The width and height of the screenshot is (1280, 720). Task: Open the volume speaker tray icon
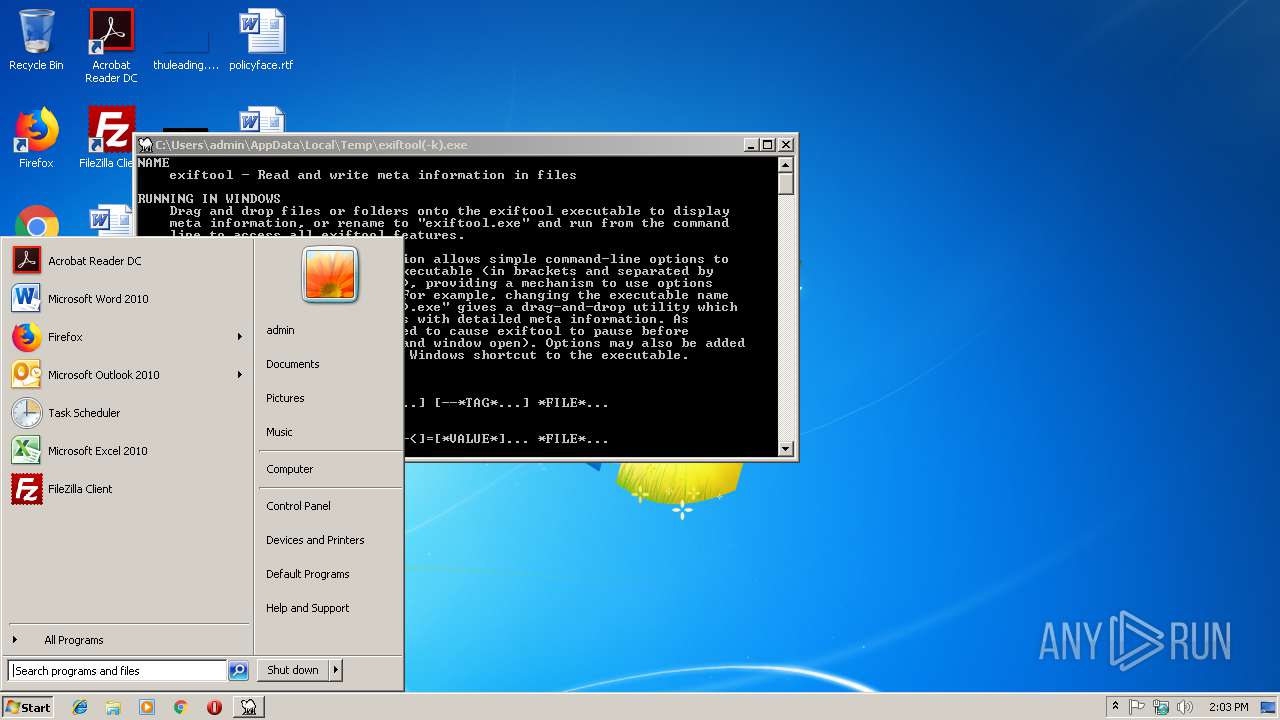point(1185,707)
